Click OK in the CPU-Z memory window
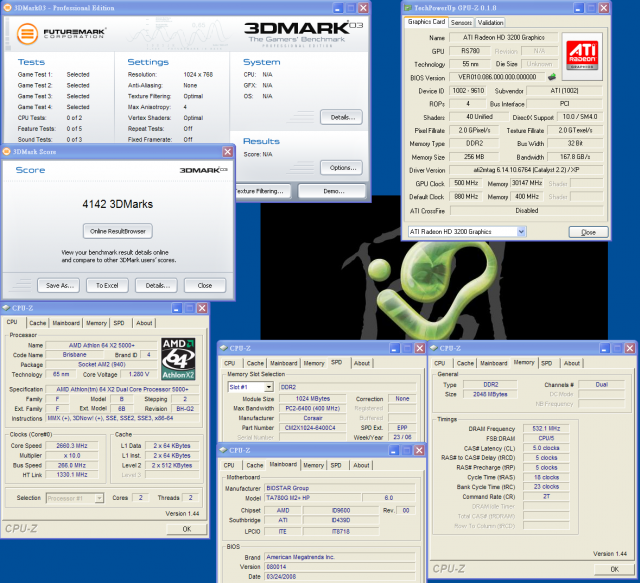640x583 pixels. click(614, 569)
